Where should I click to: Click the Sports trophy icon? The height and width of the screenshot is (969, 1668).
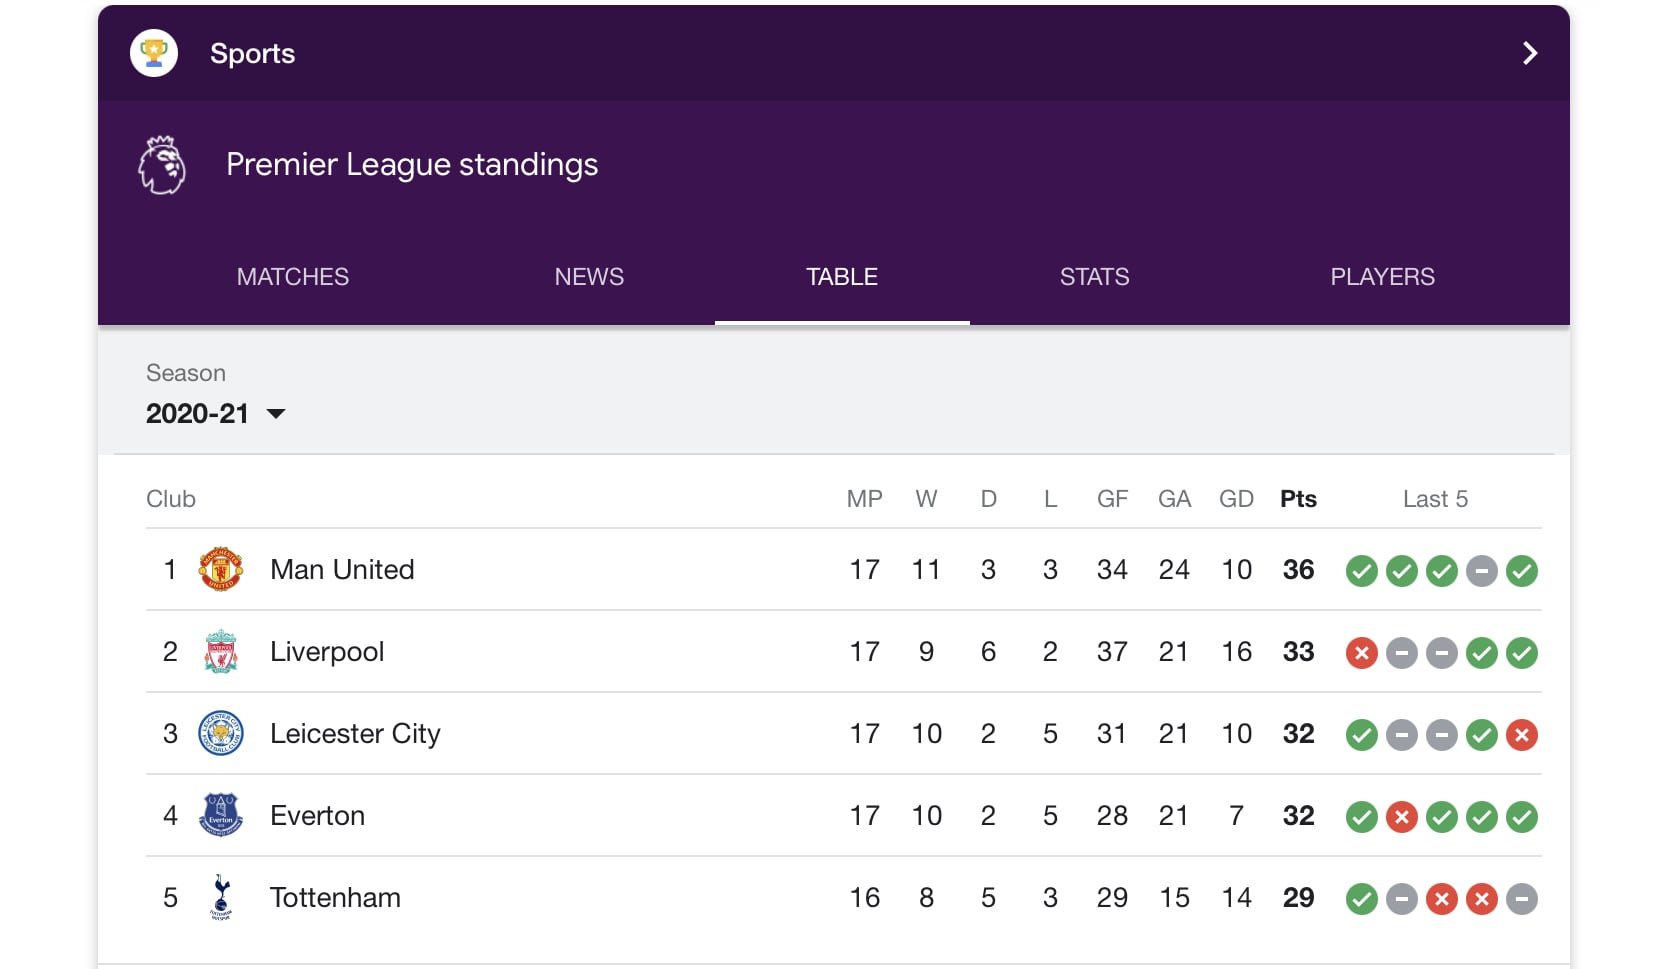click(154, 53)
